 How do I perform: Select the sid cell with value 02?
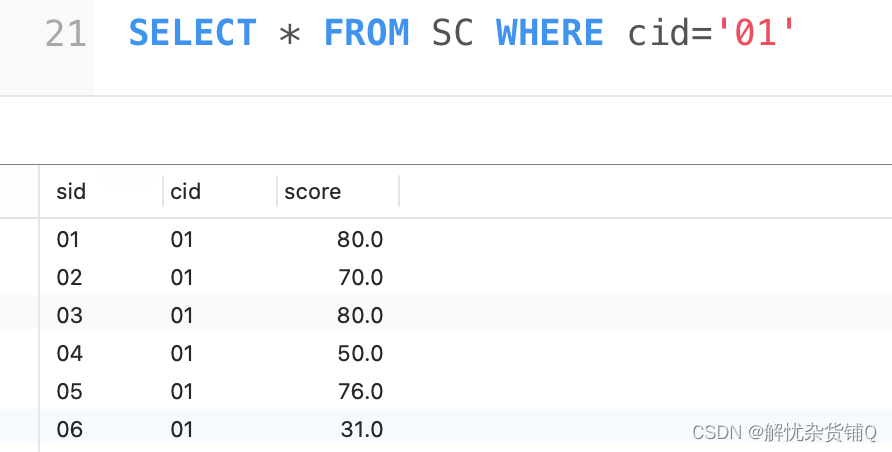click(x=69, y=277)
